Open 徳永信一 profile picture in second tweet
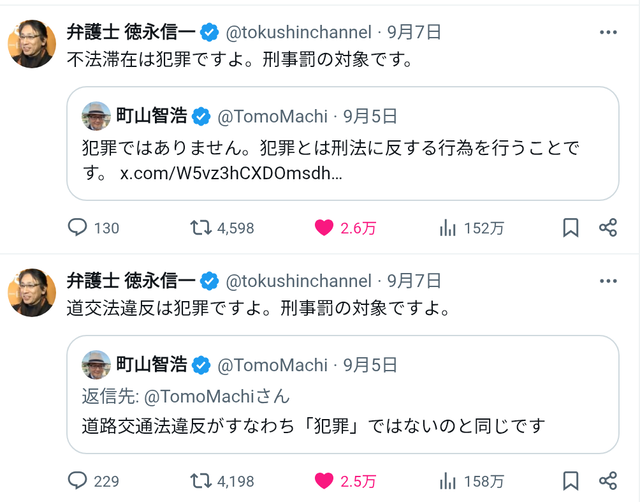This screenshot has width=640, height=502. pyautogui.click(x=32, y=293)
